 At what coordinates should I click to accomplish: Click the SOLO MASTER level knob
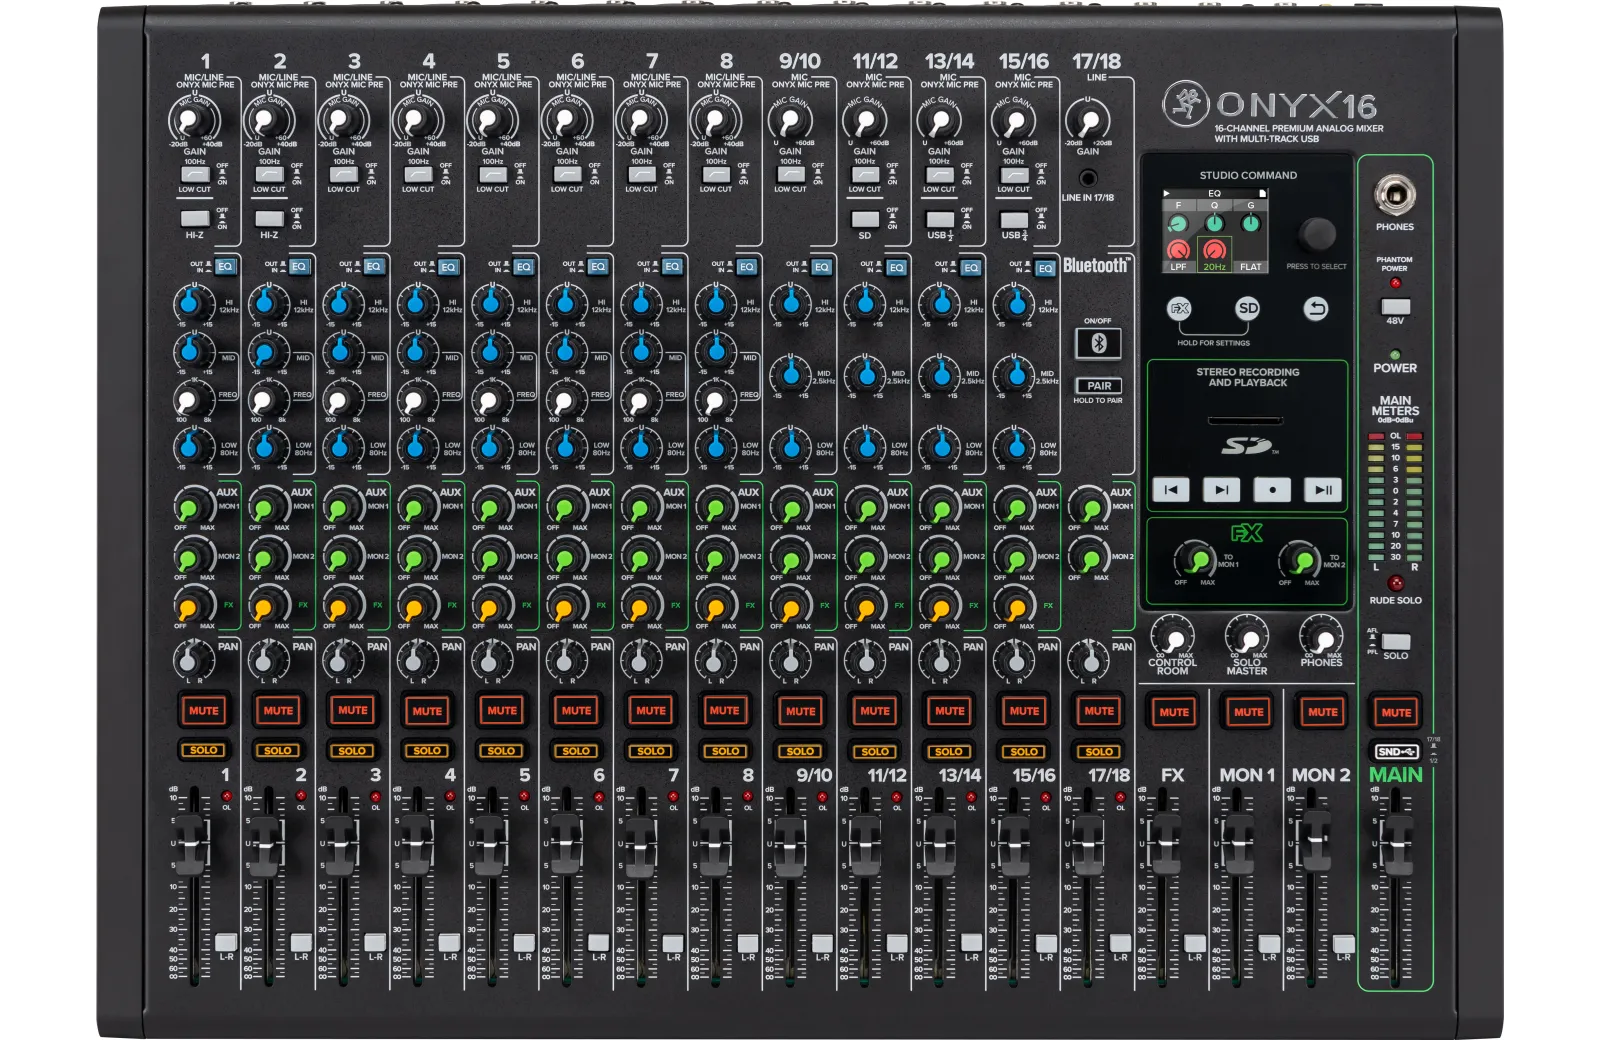click(x=1247, y=637)
